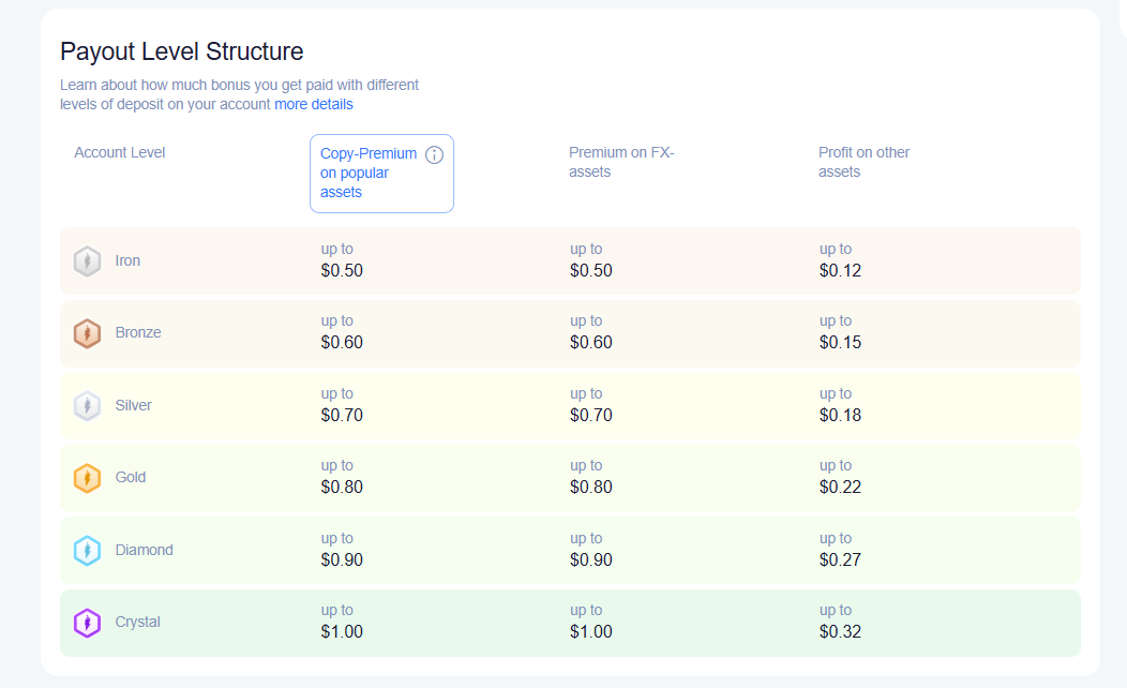Click the Diamond level badge icon

pos(87,551)
